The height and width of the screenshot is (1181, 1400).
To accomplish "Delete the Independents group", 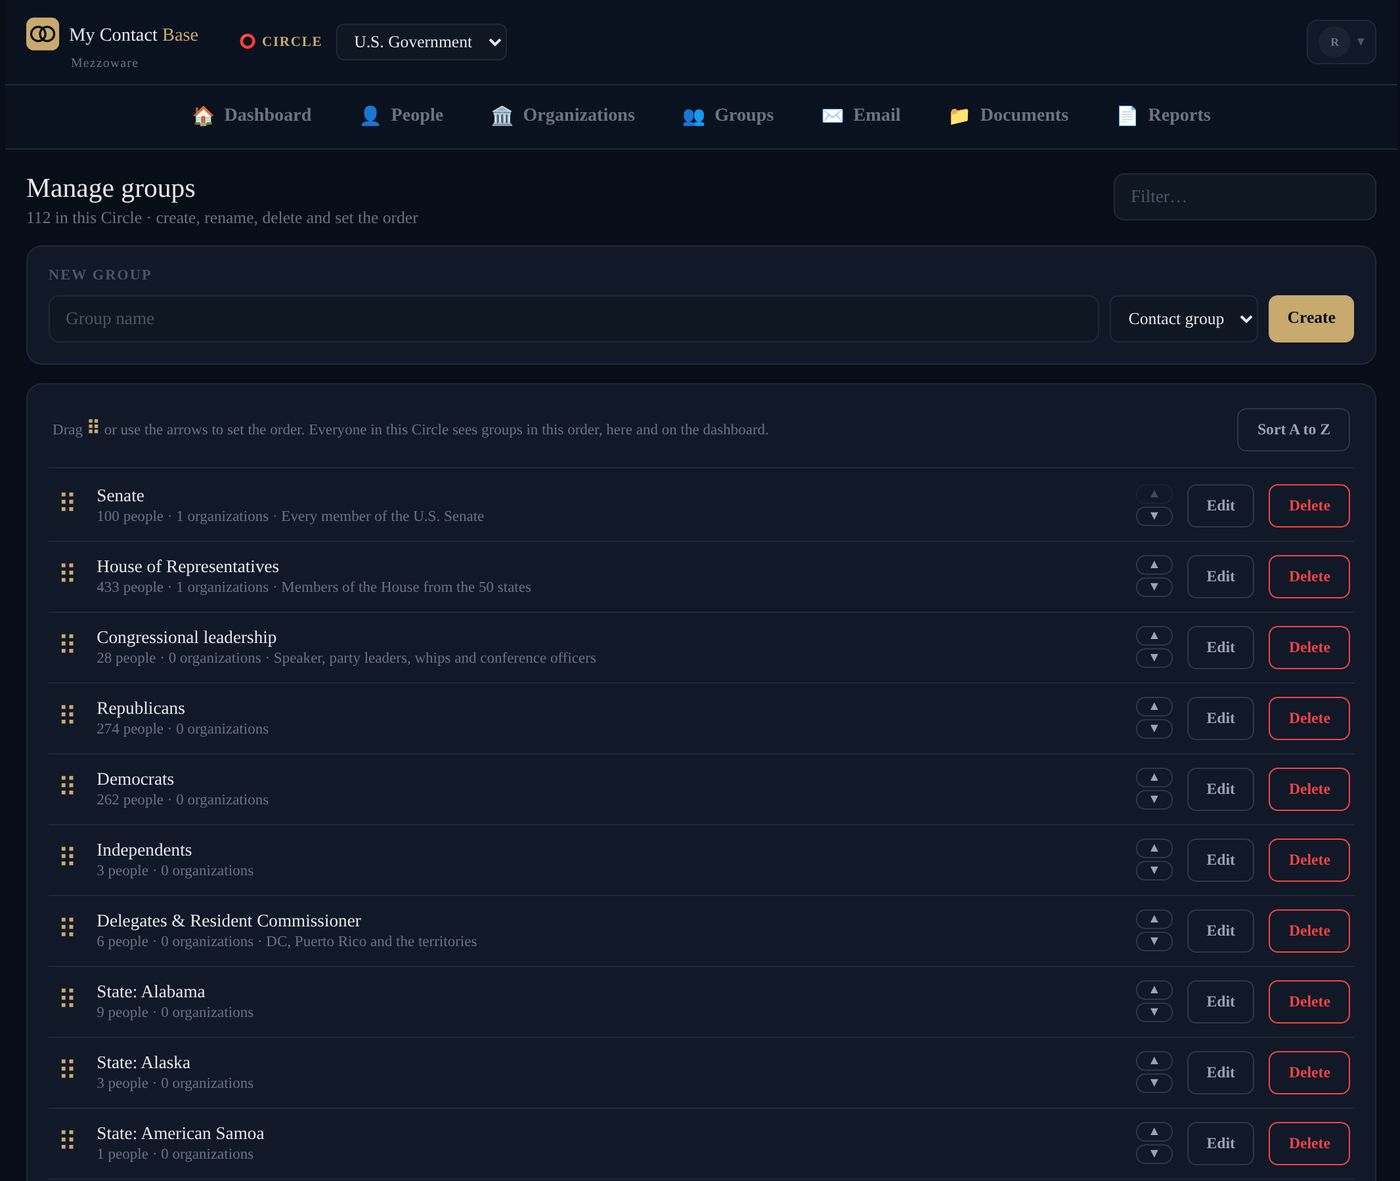I will [x=1309, y=861].
